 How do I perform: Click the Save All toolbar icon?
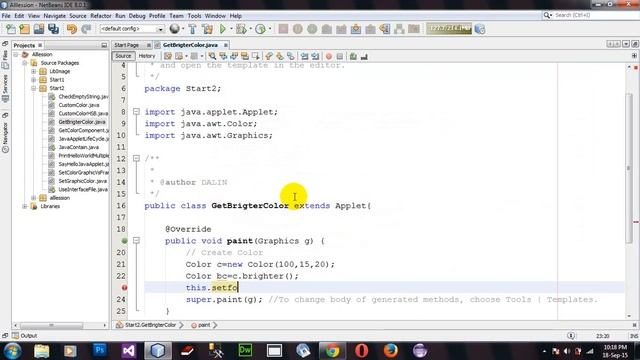pos(53,29)
